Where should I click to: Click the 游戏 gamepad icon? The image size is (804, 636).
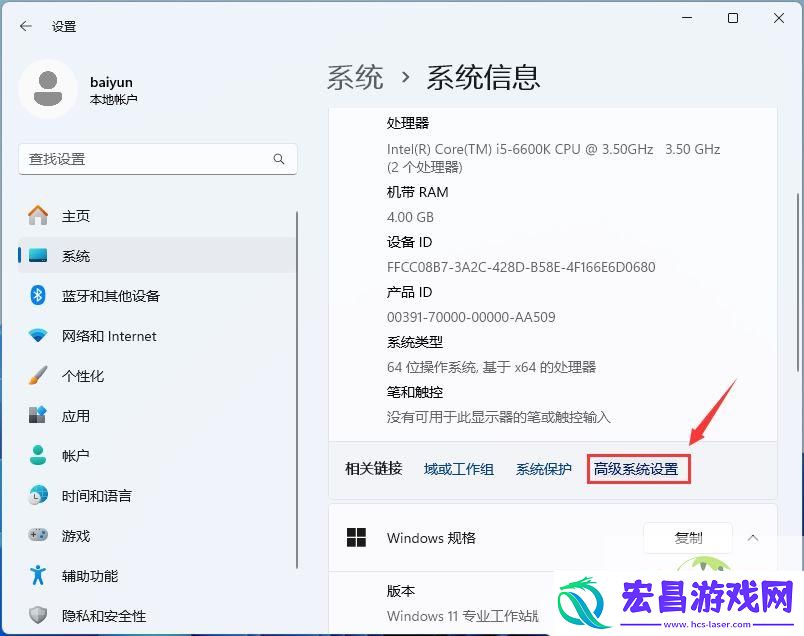pos(38,535)
